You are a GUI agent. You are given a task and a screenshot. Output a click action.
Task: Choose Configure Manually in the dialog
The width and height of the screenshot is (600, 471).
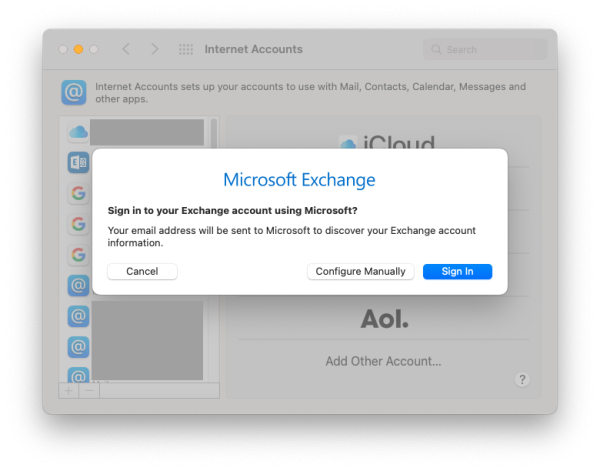coord(360,272)
